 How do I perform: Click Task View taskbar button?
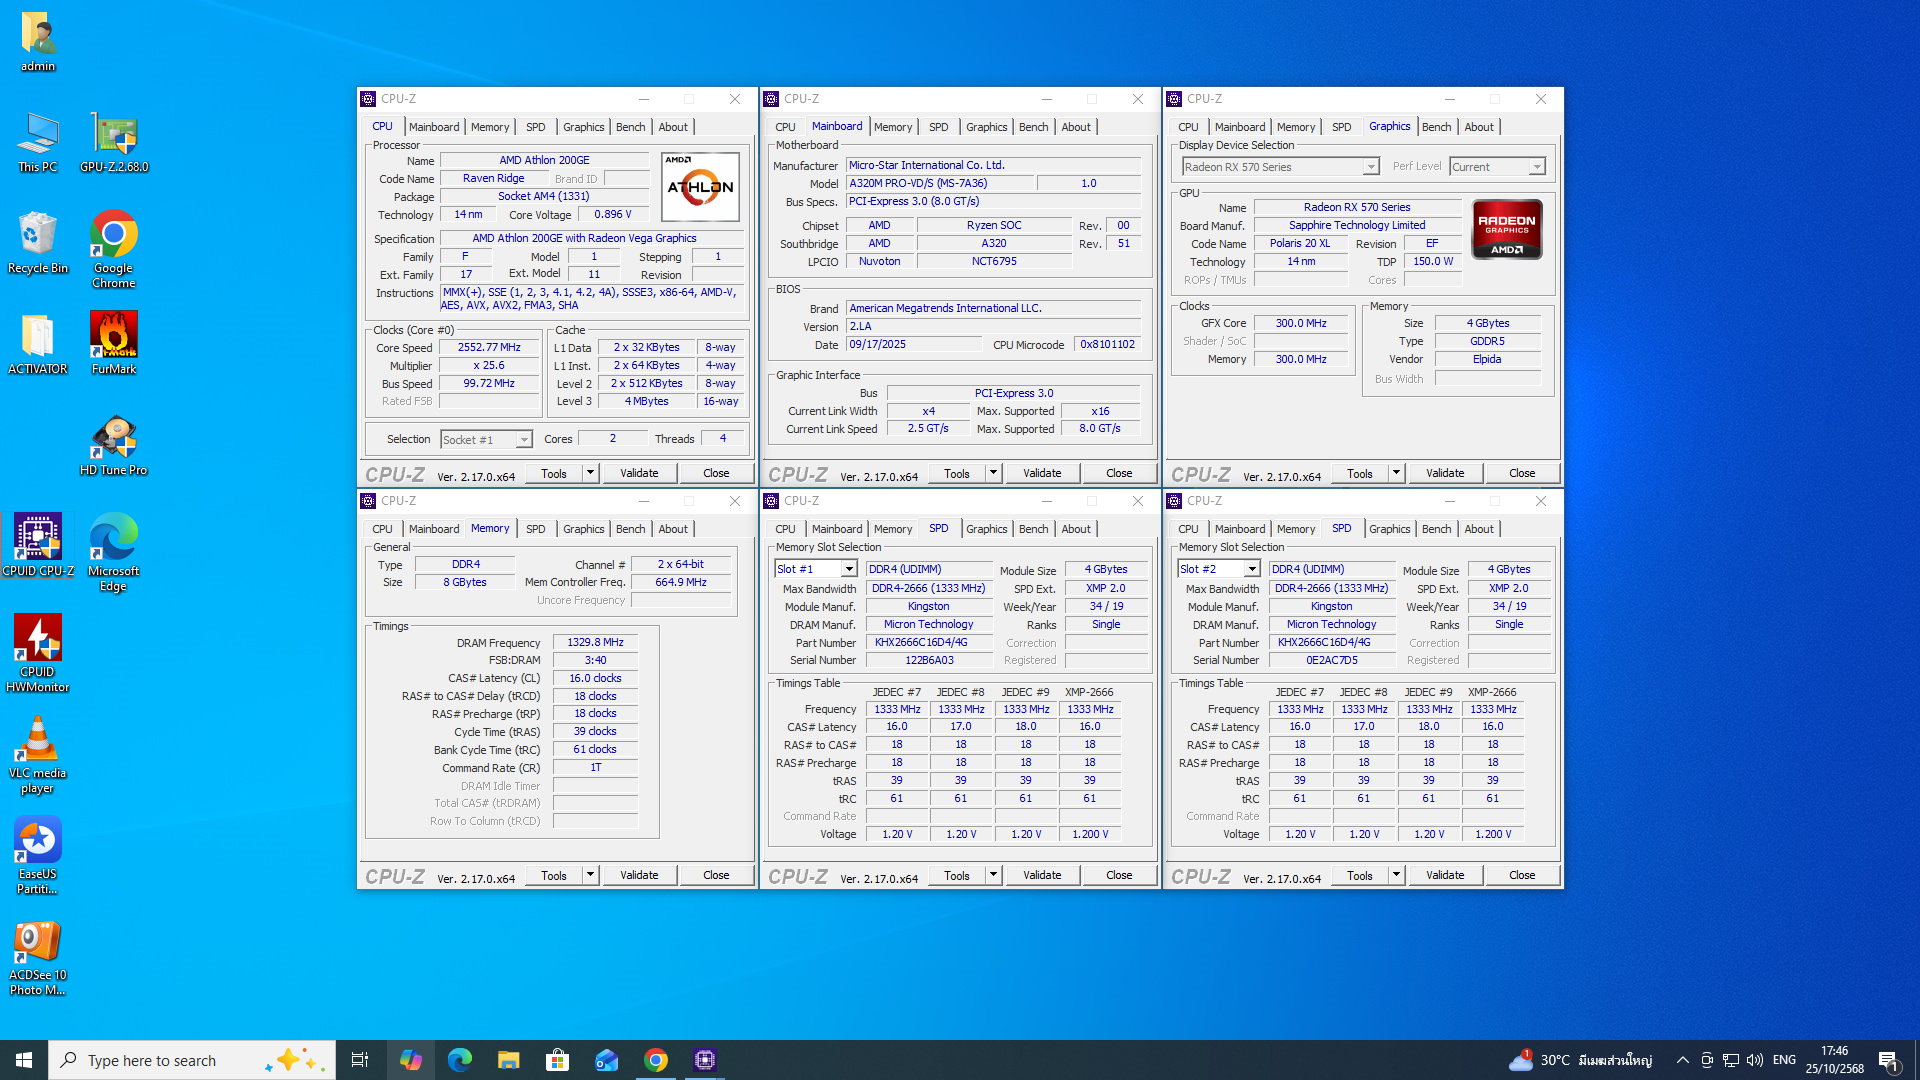pyautogui.click(x=360, y=1060)
